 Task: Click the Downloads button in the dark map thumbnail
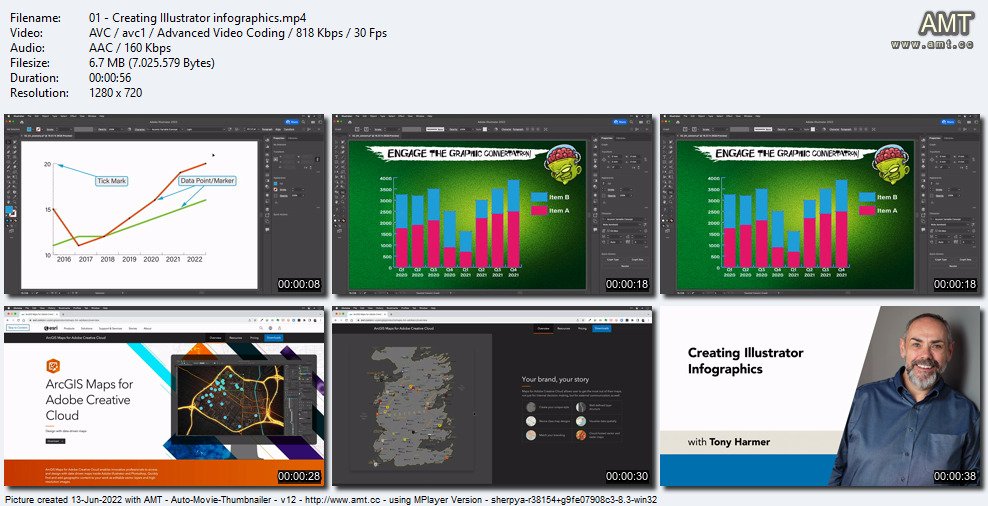click(x=602, y=328)
